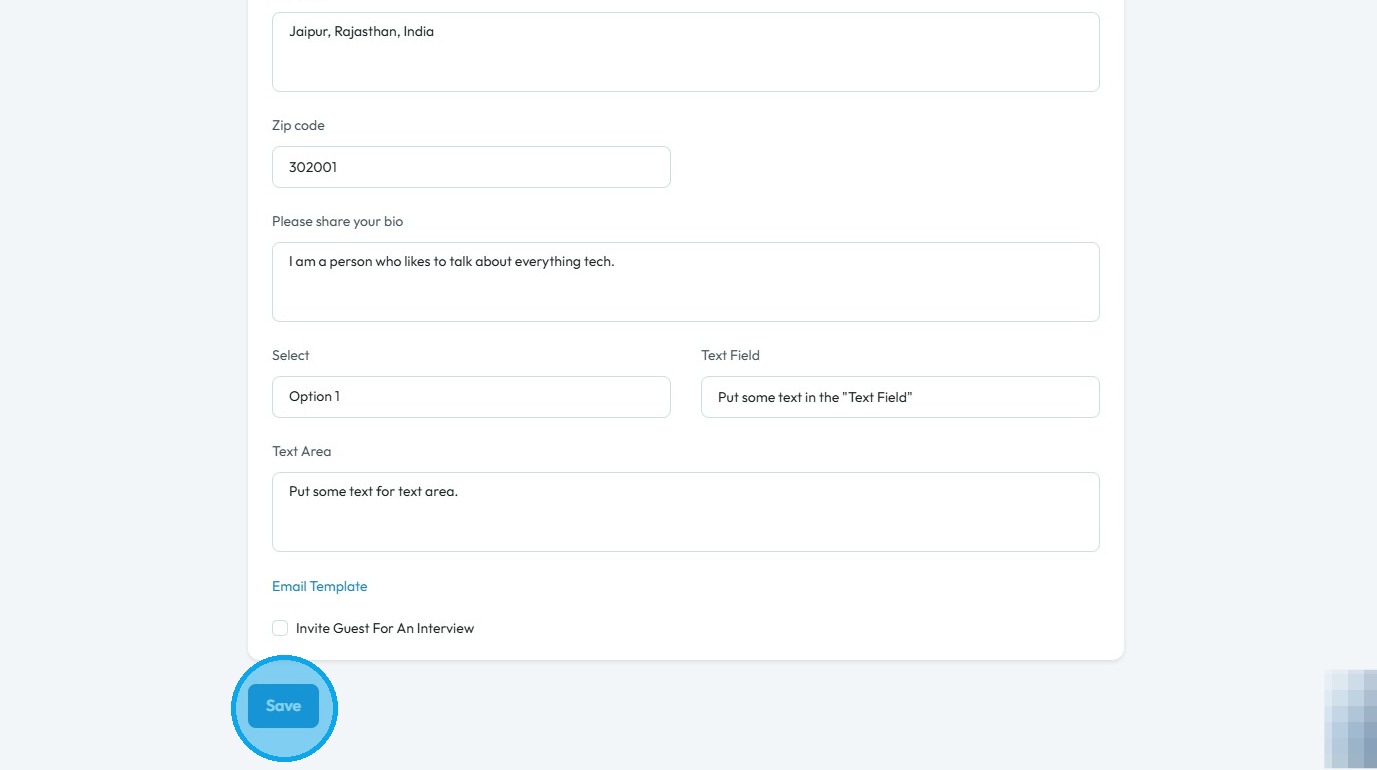Viewport: 1377px width, 770px height.
Task: Place cursor on the quoted "Text Field" text
Action: [878, 397]
